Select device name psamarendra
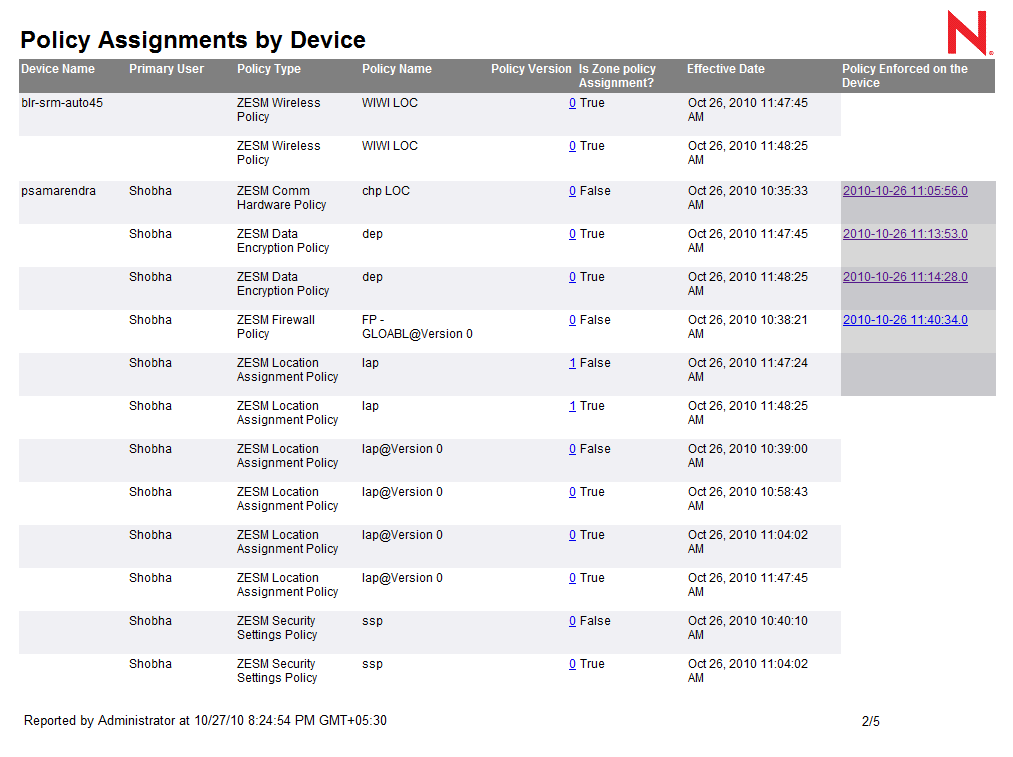Image resolution: width=1013 pixels, height=757 pixels. pos(58,191)
